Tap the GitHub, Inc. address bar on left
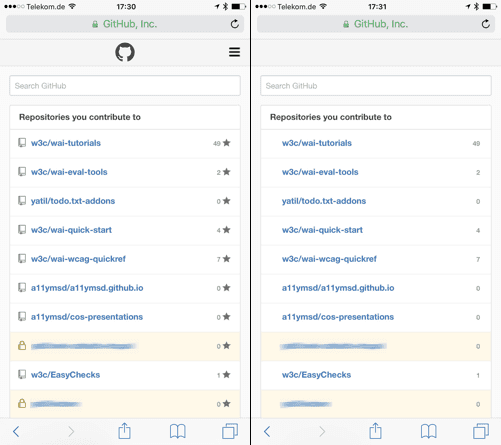The height and width of the screenshot is (445, 501). [125, 24]
